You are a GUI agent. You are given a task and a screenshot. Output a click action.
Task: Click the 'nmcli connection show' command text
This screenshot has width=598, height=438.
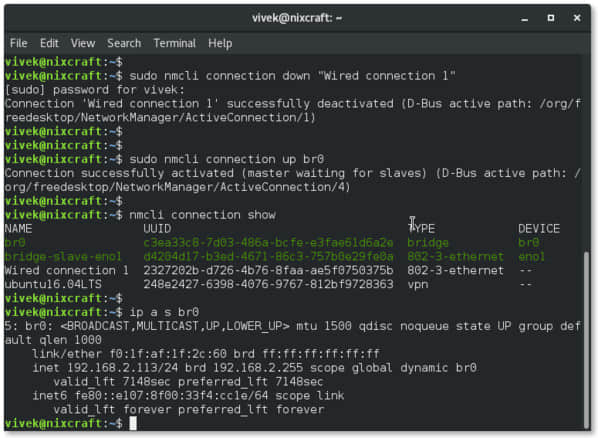202,215
